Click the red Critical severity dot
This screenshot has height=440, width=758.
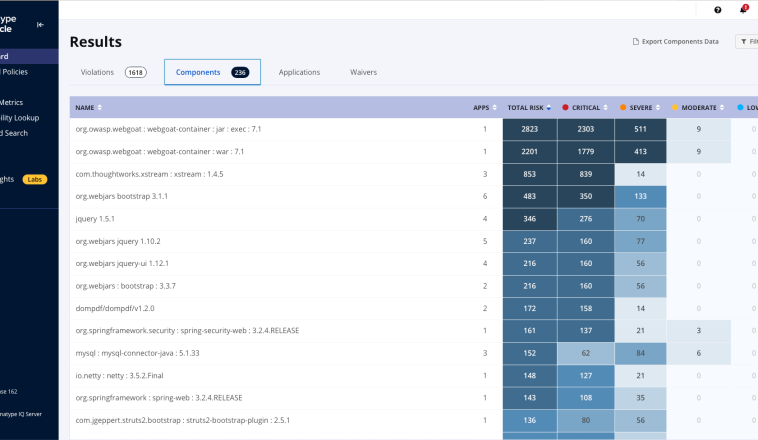point(566,107)
